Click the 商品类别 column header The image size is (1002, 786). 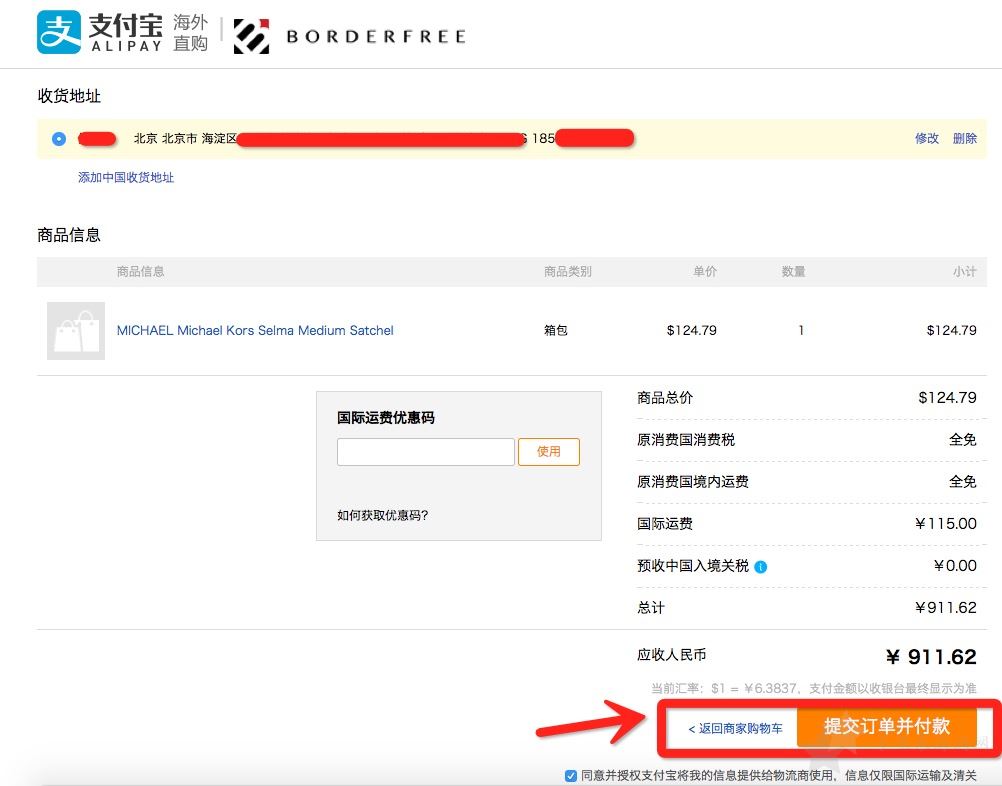pos(567,272)
